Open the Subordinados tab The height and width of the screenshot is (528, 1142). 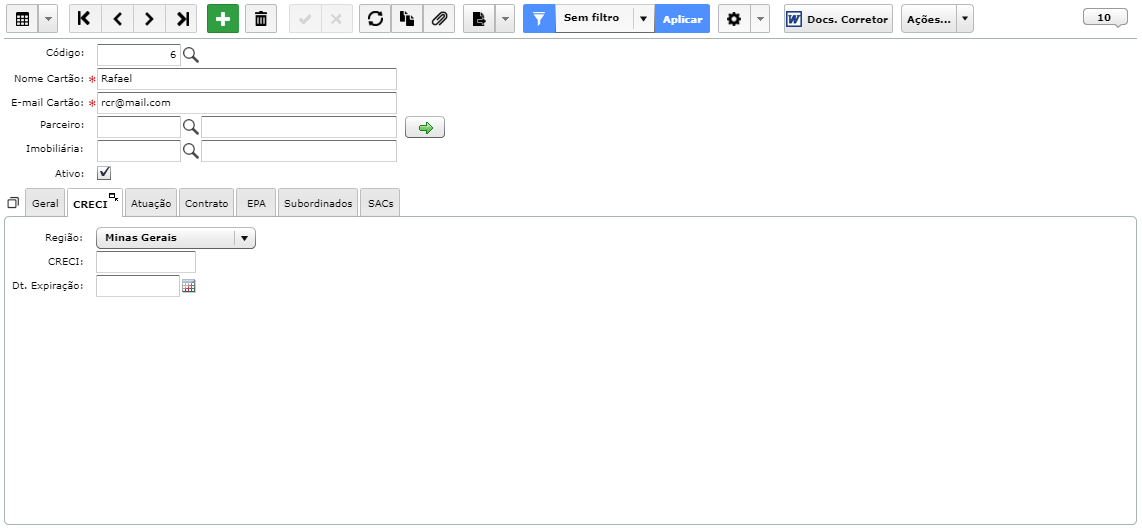point(318,203)
